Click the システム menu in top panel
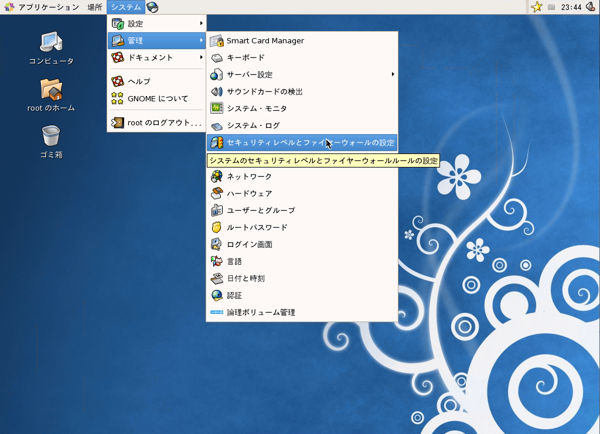This screenshot has height=434, width=600. coord(126,7)
